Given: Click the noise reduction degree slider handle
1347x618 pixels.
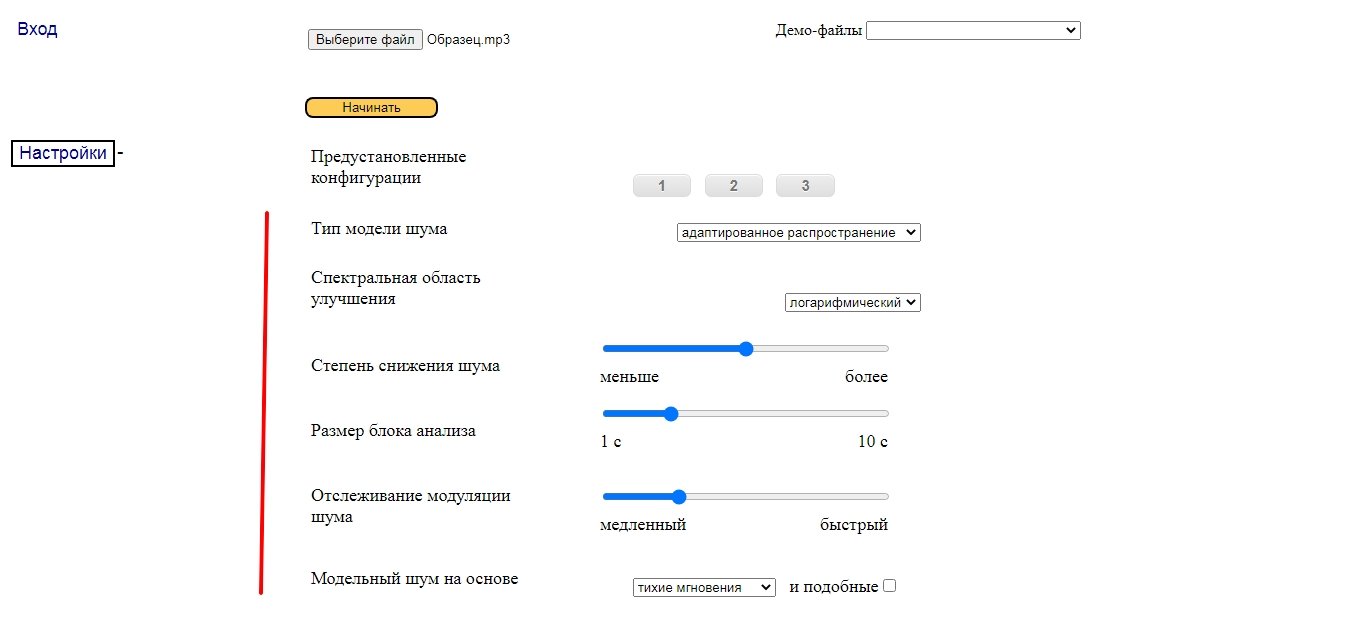Looking at the screenshot, I should [x=745, y=349].
